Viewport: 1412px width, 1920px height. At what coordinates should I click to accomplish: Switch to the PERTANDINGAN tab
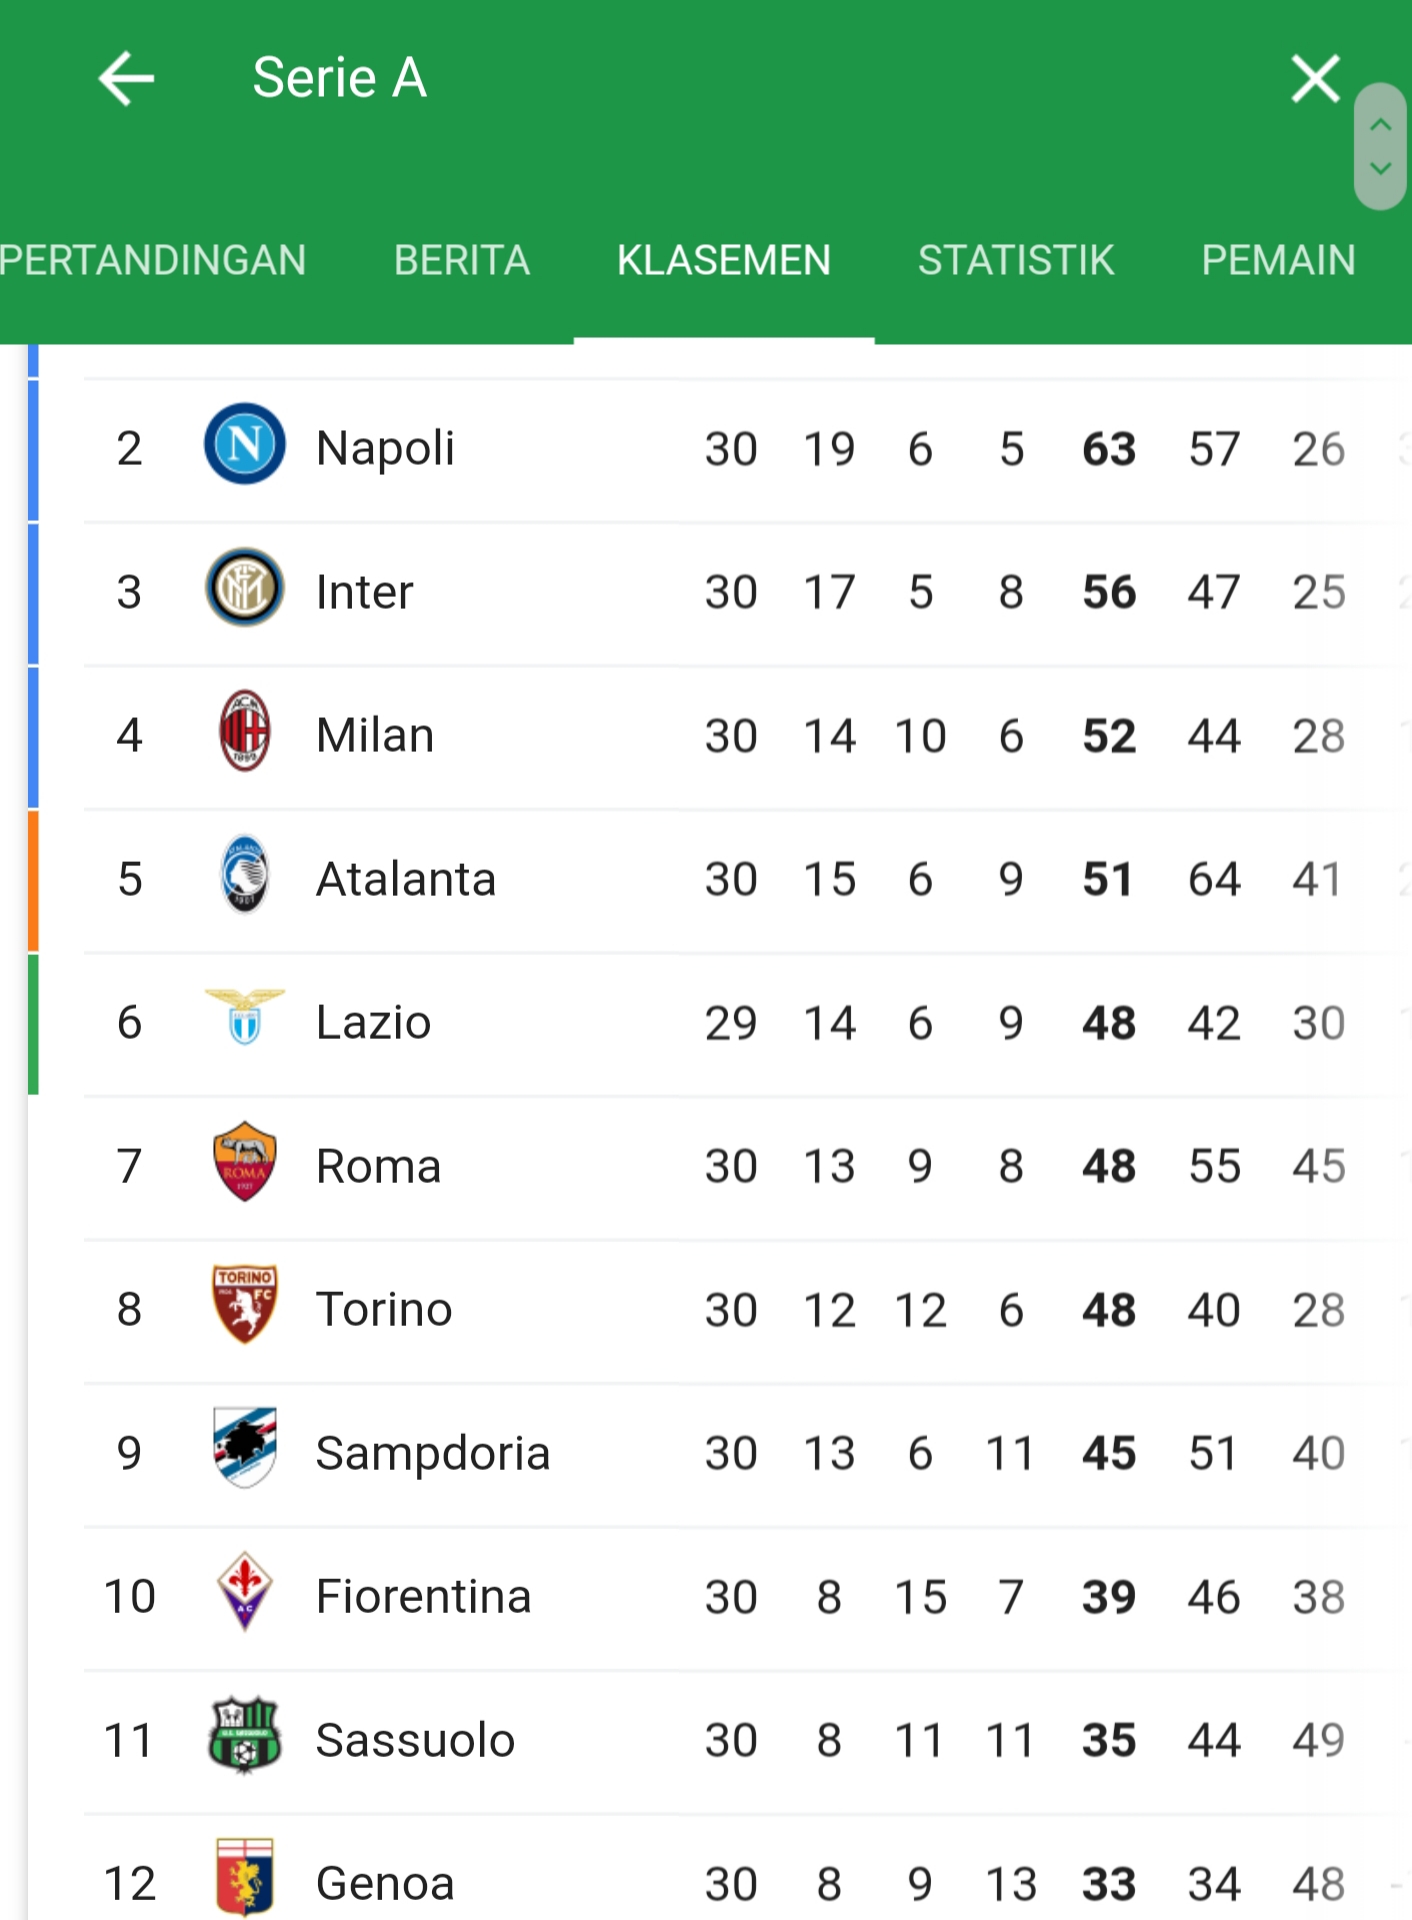coord(152,260)
